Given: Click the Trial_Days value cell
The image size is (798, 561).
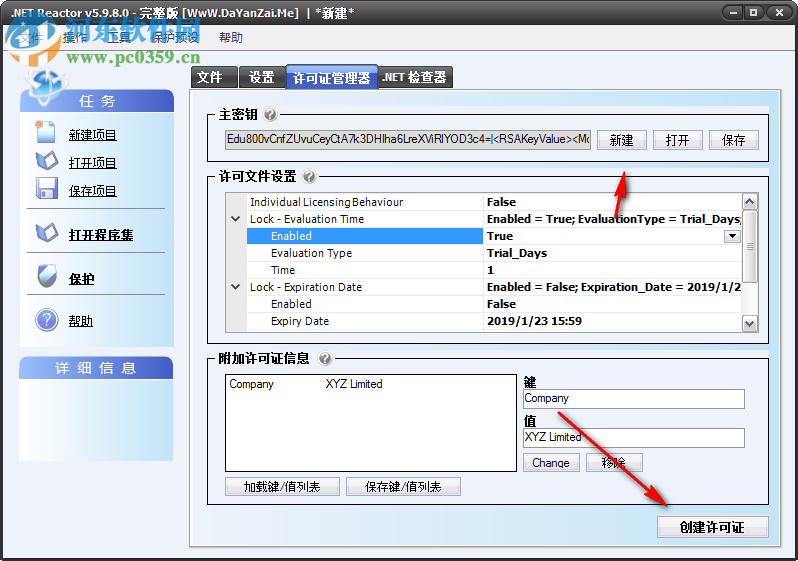Looking at the screenshot, I should [x=612, y=253].
